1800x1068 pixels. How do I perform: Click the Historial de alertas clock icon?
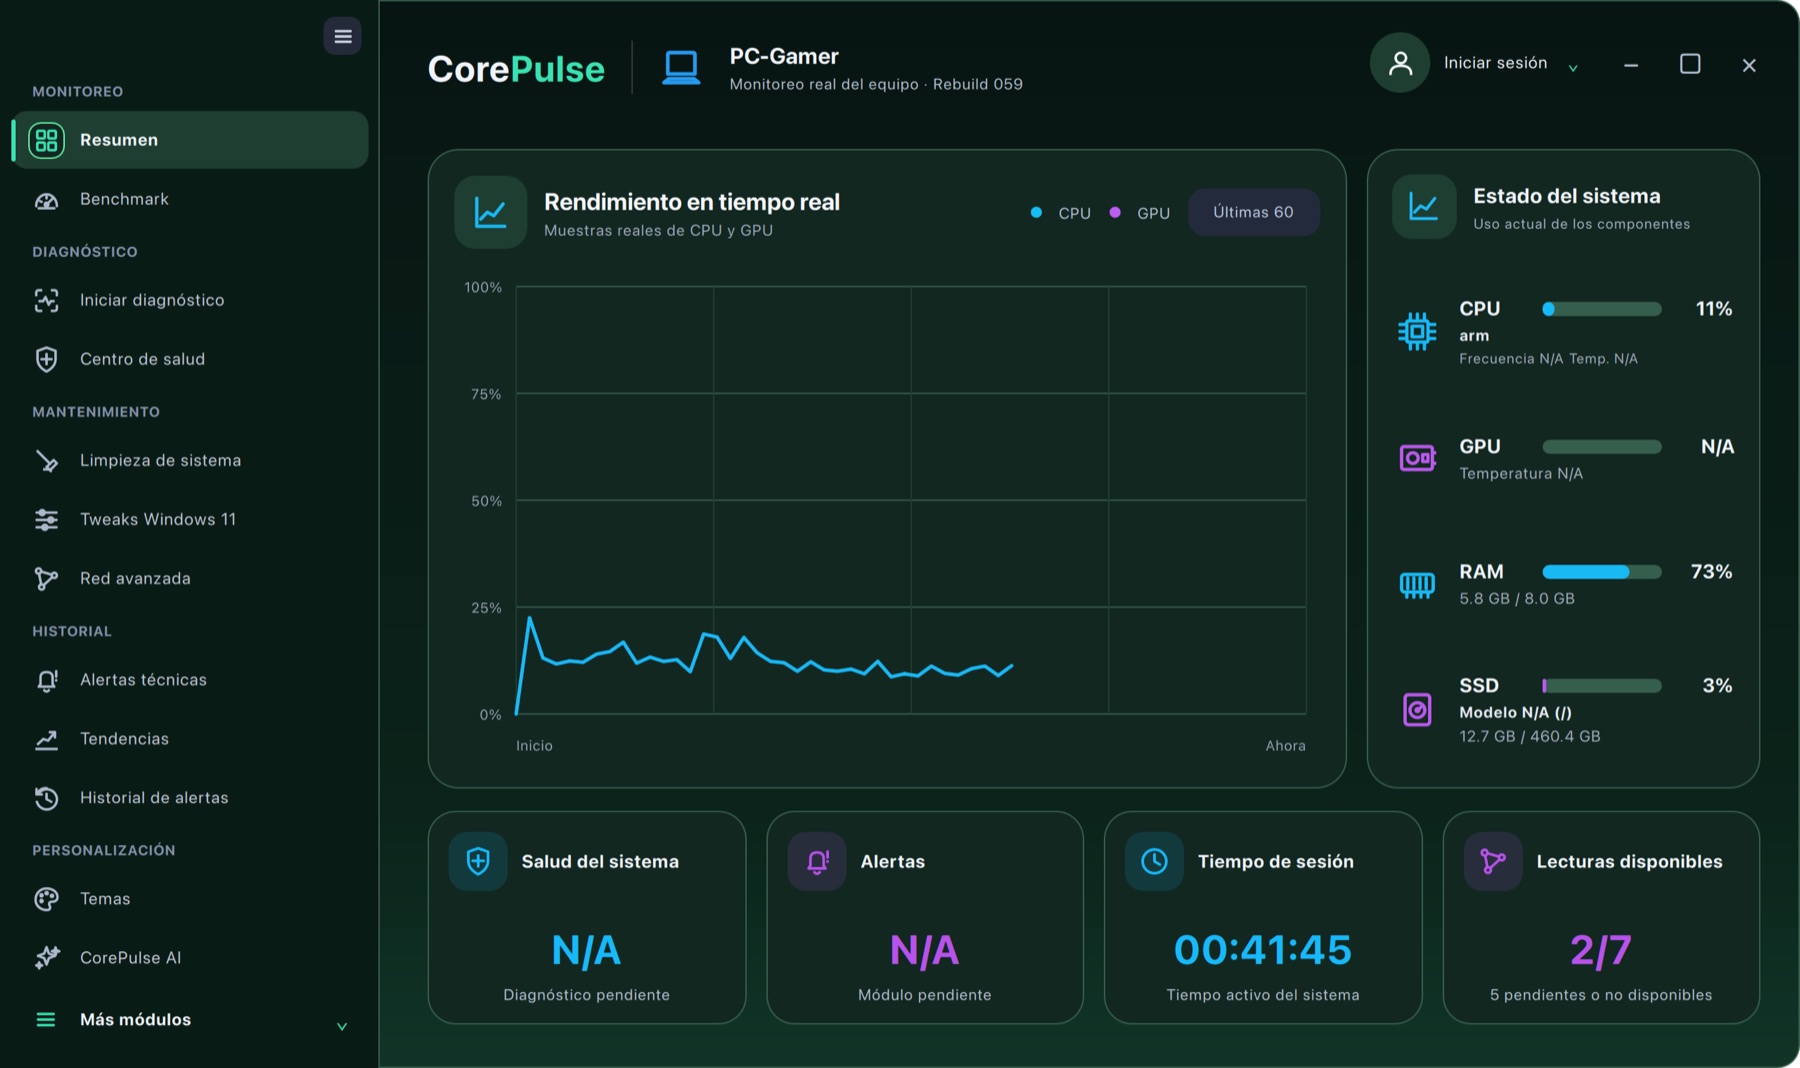tap(47, 798)
